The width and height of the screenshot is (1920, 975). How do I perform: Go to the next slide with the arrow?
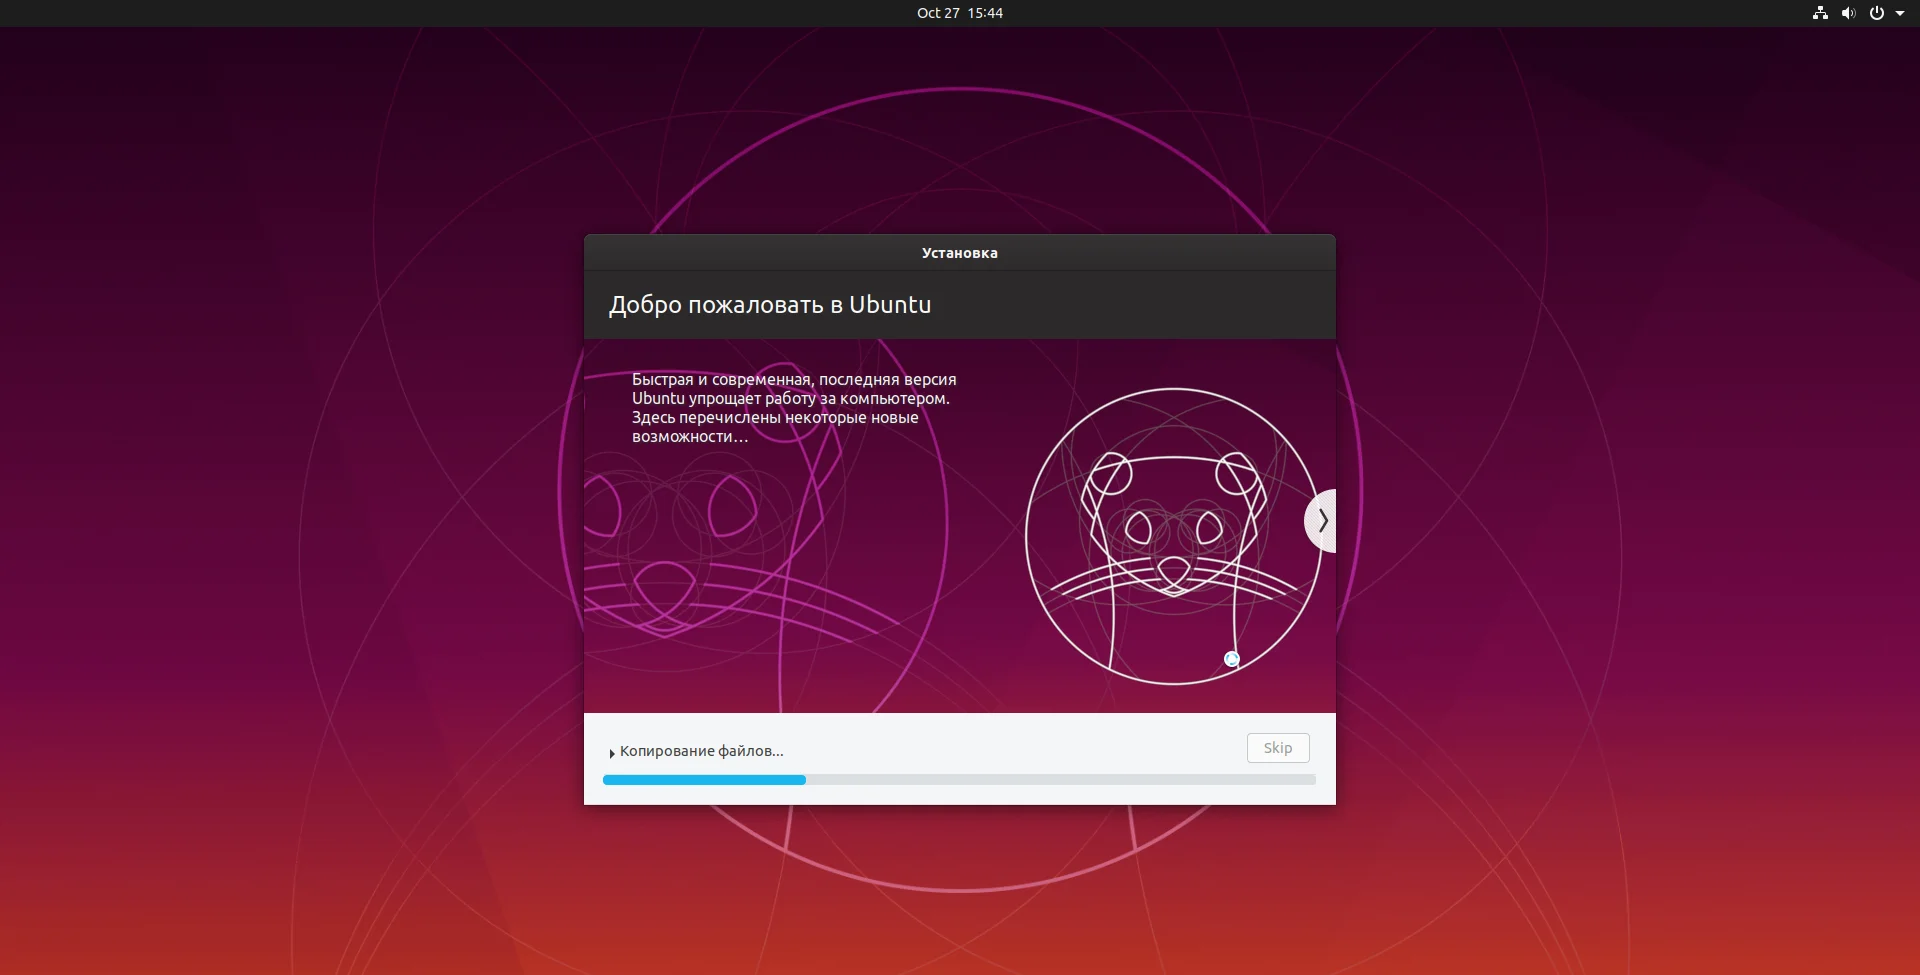point(1321,520)
